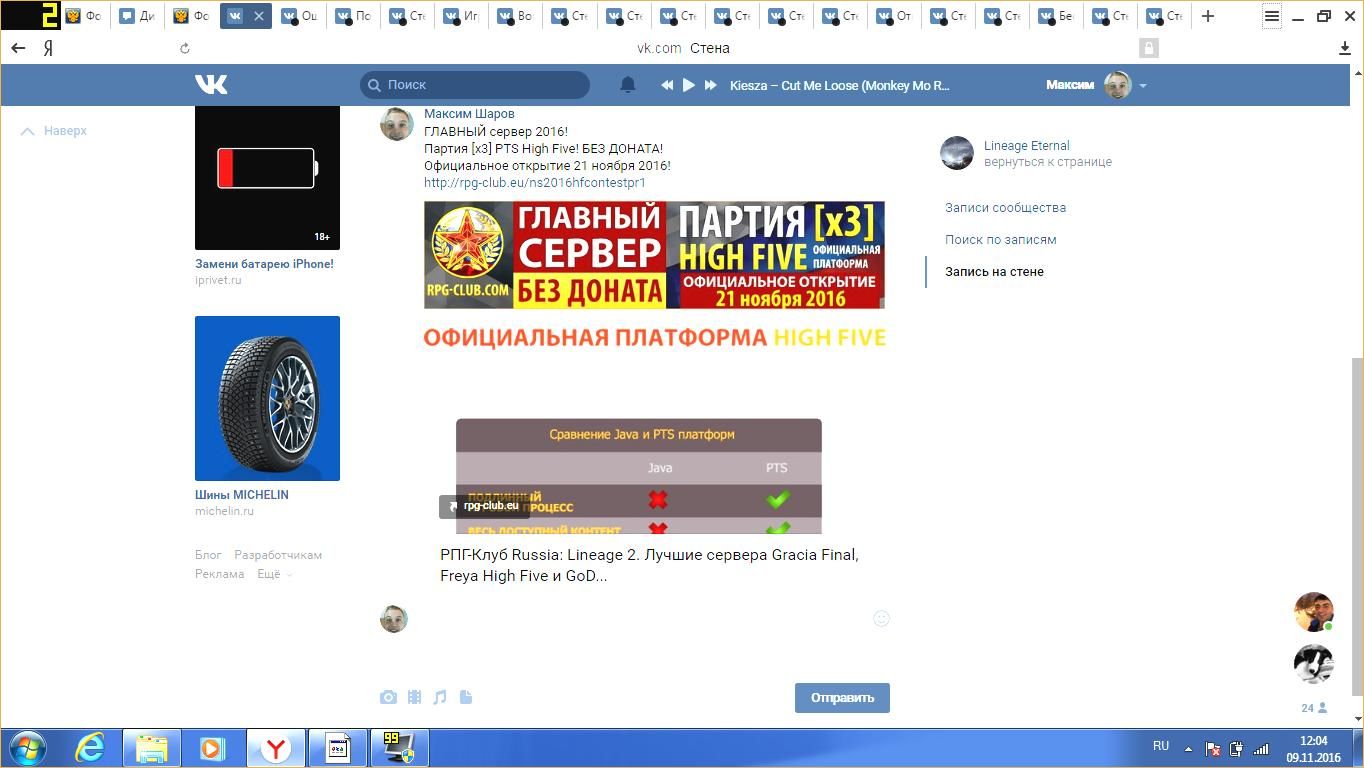Focus the VK search field Поиск
This screenshot has width=1364, height=768.
475,85
